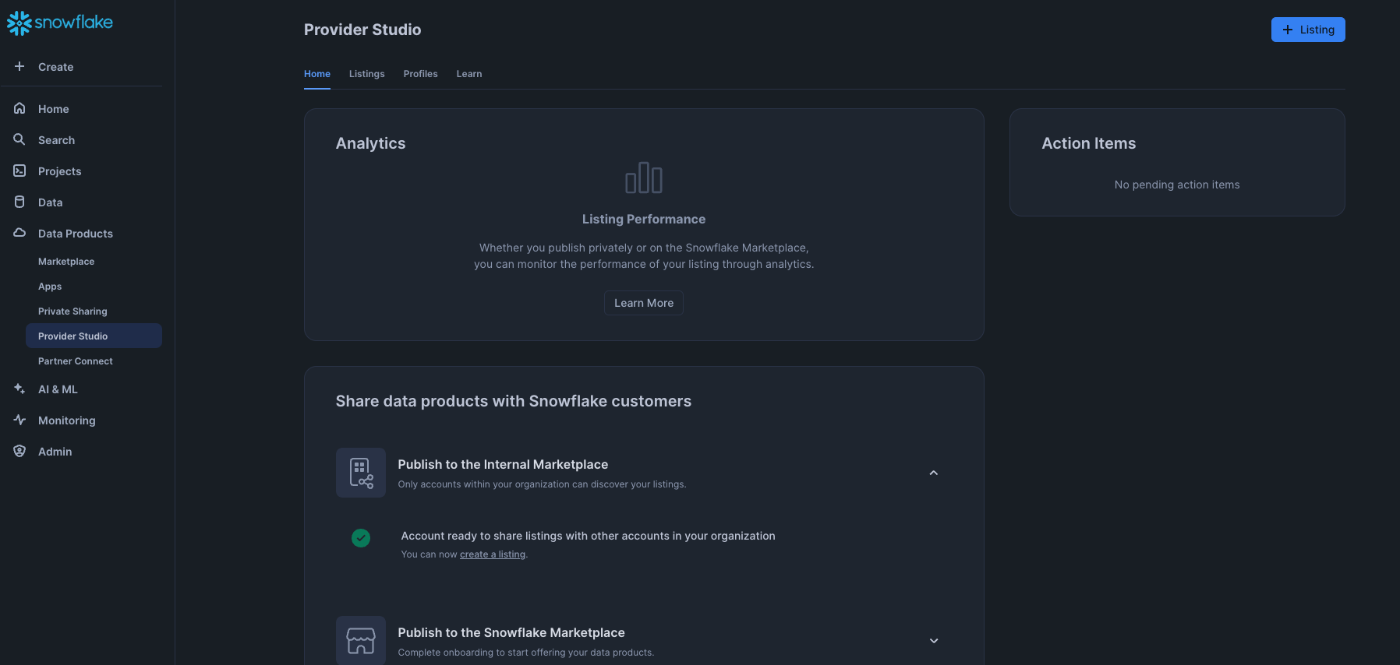Click the Data Products cloud icon
Image resolution: width=1400 pixels, height=665 pixels.
(x=19, y=233)
